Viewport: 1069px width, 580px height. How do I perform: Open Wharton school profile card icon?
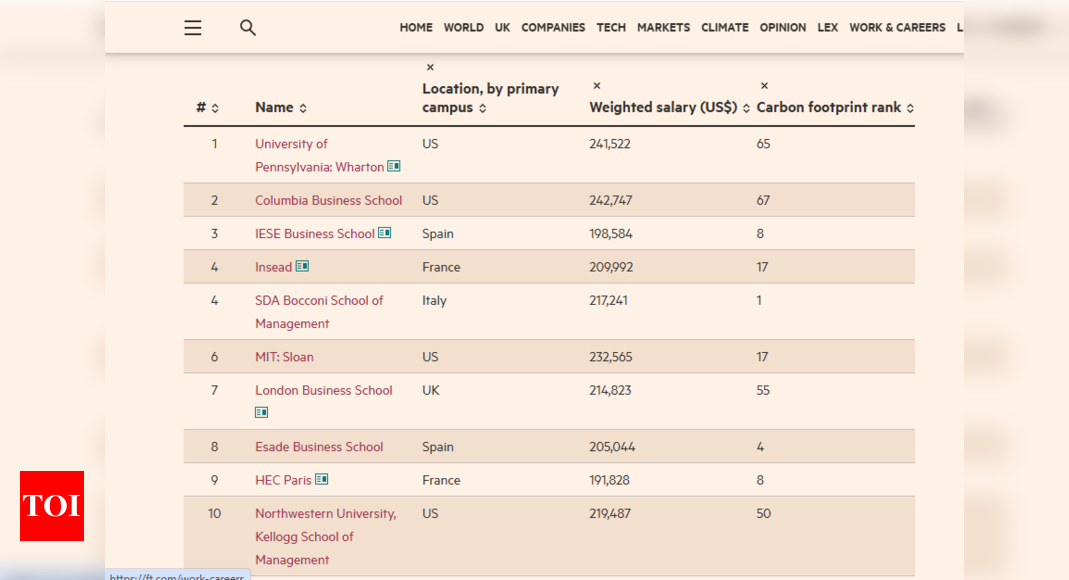point(394,166)
